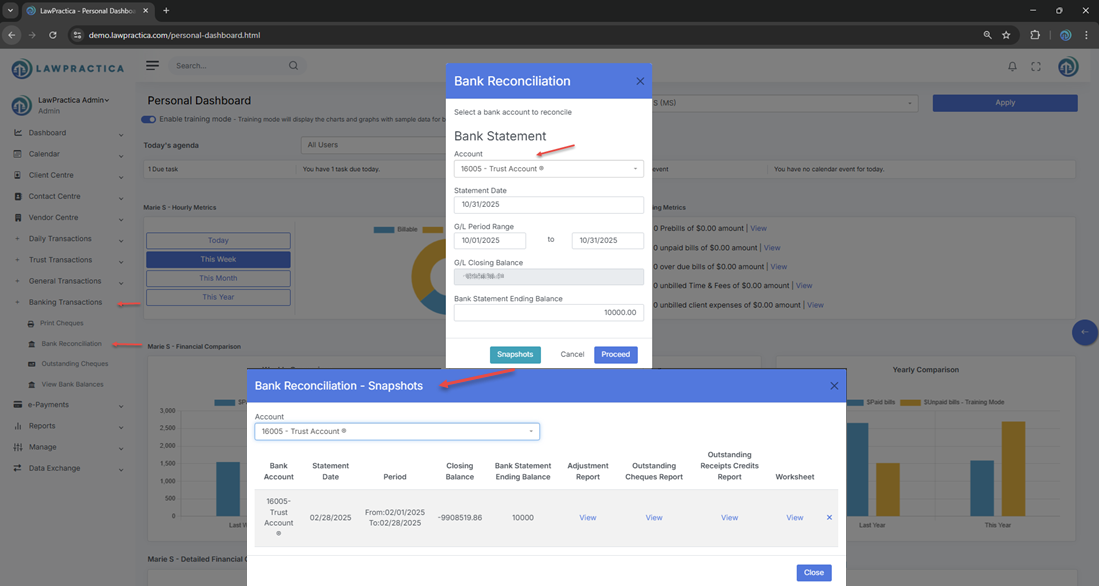
Task: Click the search magnifier icon
Action: click(x=293, y=66)
